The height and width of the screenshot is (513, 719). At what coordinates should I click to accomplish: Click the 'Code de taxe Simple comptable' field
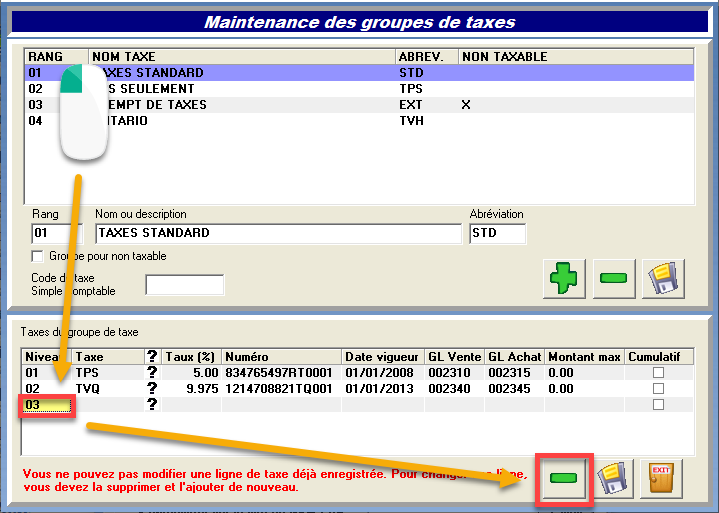tap(185, 285)
